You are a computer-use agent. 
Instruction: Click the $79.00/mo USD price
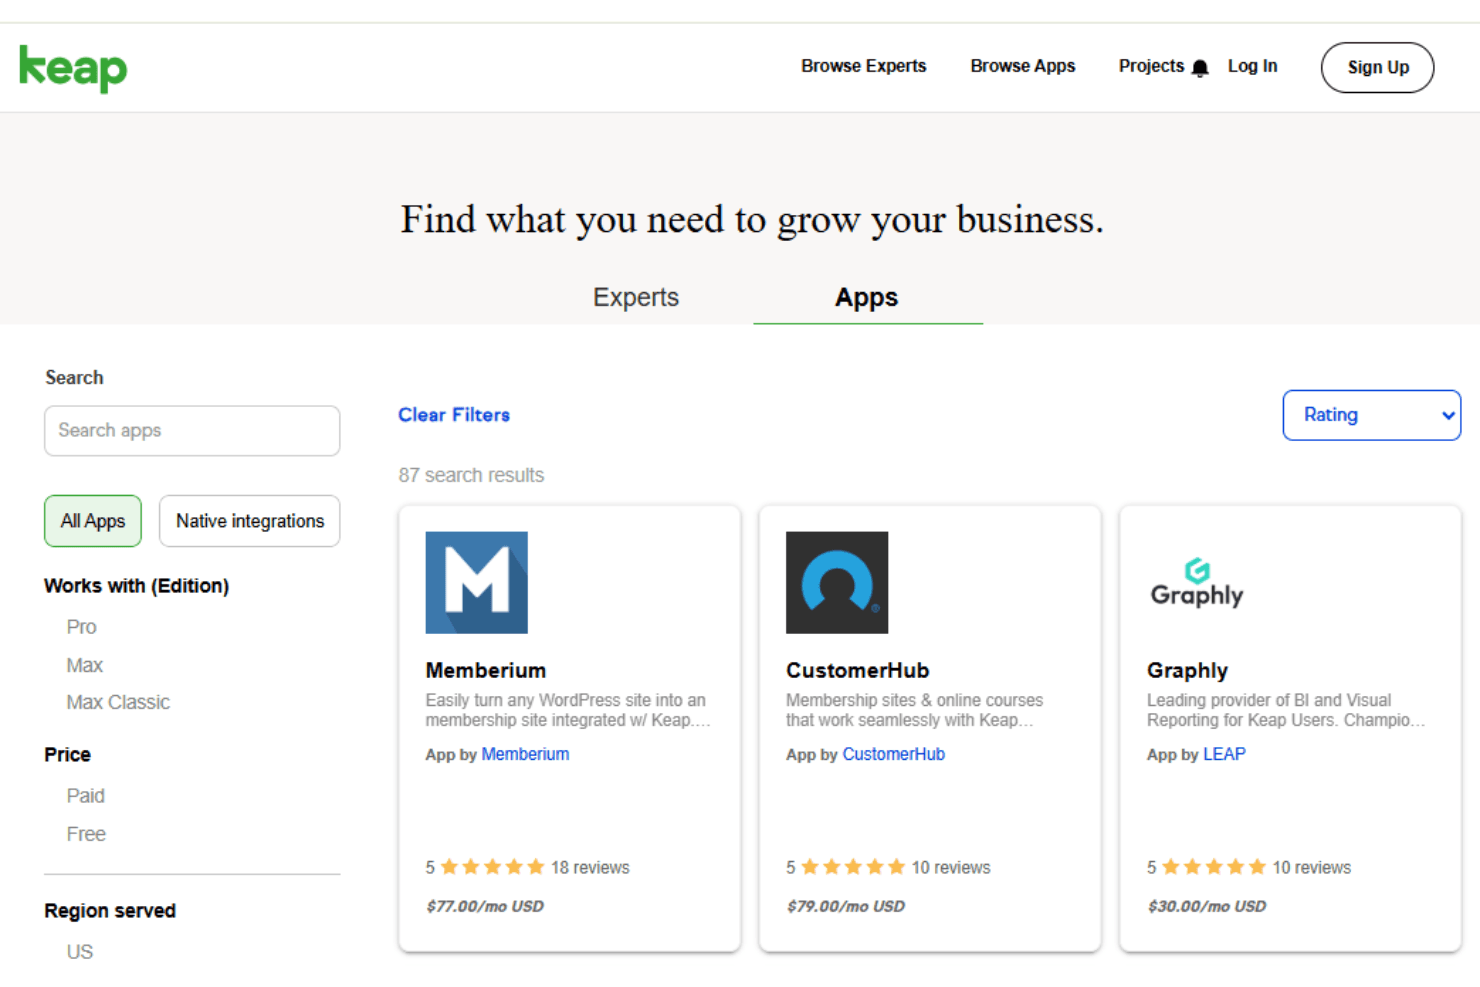click(x=845, y=906)
